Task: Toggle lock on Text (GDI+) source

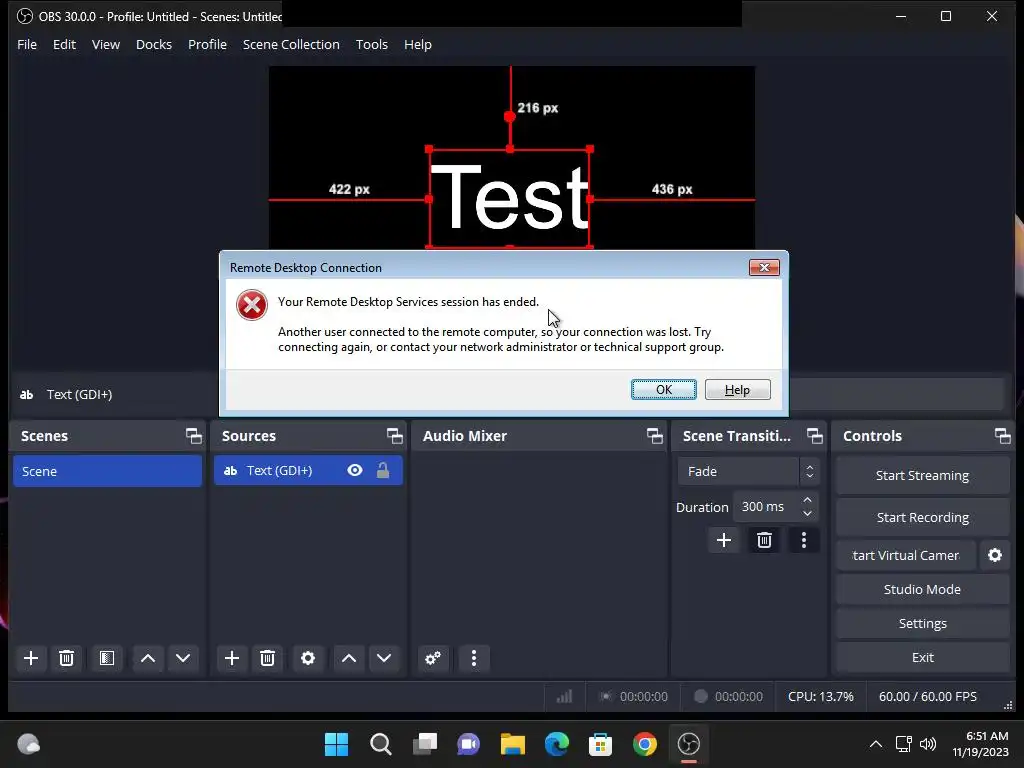Action: pyautogui.click(x=383, y=470)
